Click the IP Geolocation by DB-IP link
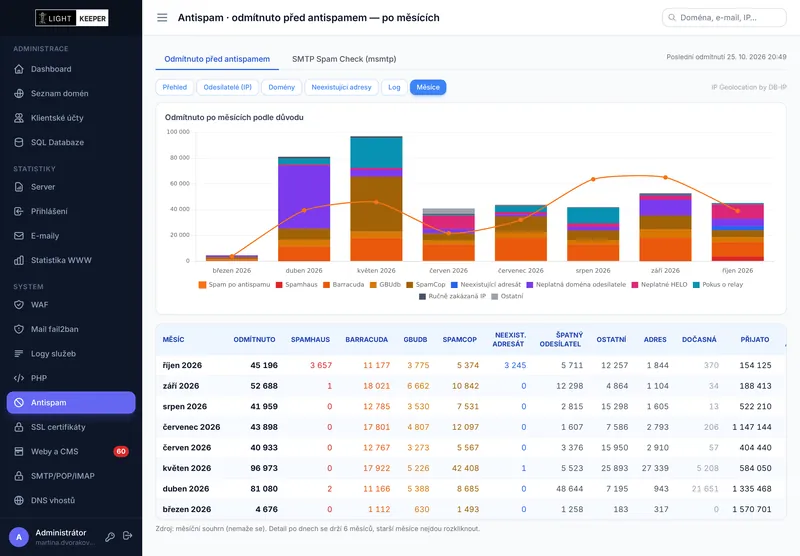 tap(748, 87)
